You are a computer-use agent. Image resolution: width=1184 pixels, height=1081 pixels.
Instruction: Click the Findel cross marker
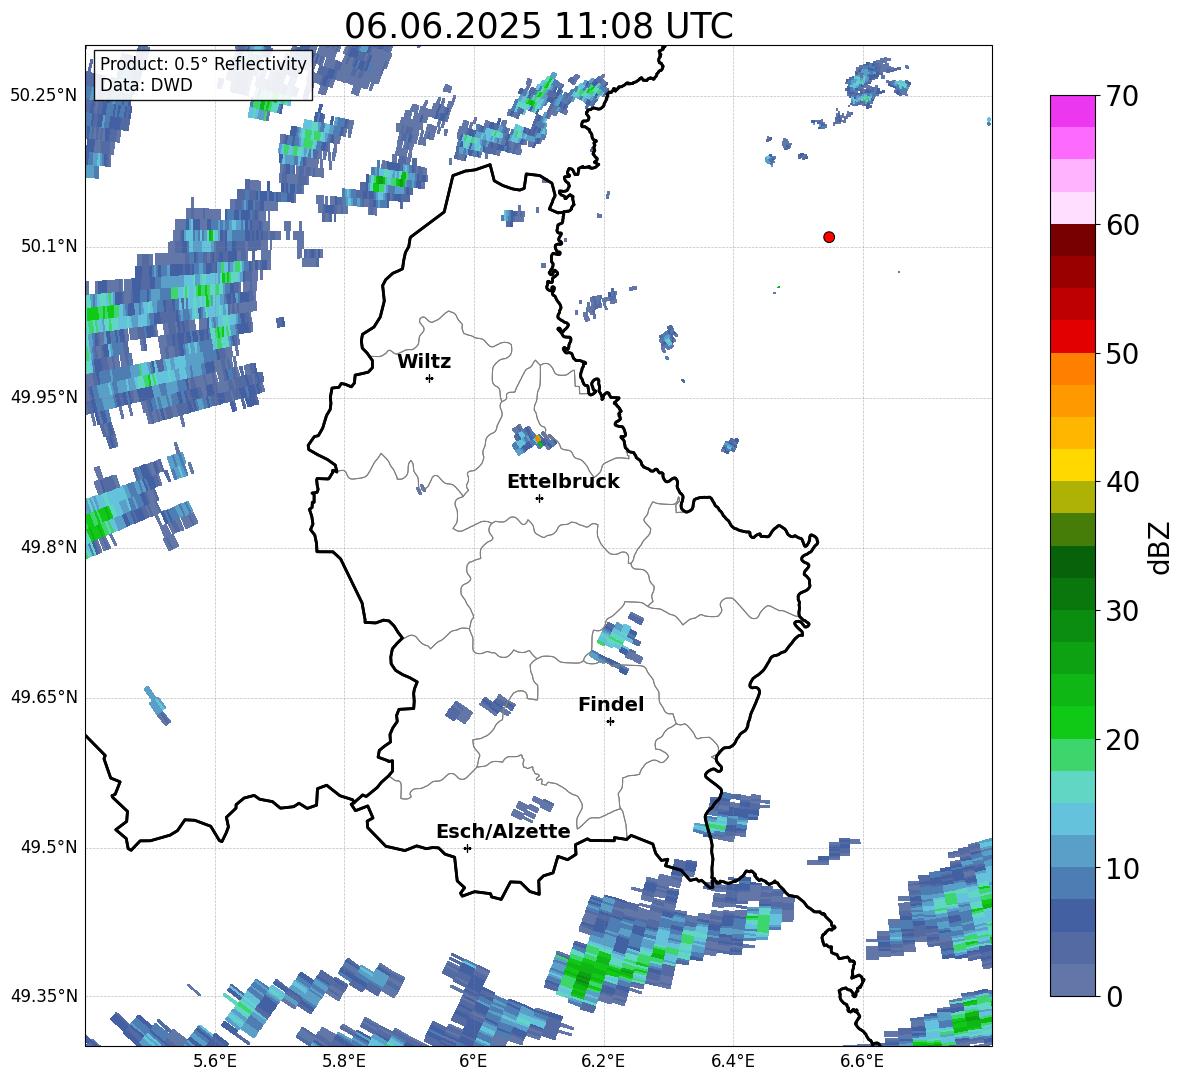click(x=610, y=722)
